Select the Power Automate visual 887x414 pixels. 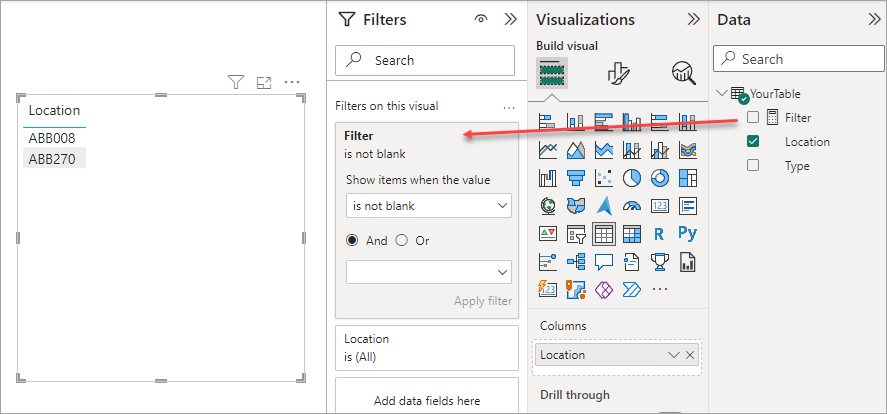pyautogui.click(x=631, y=290)
